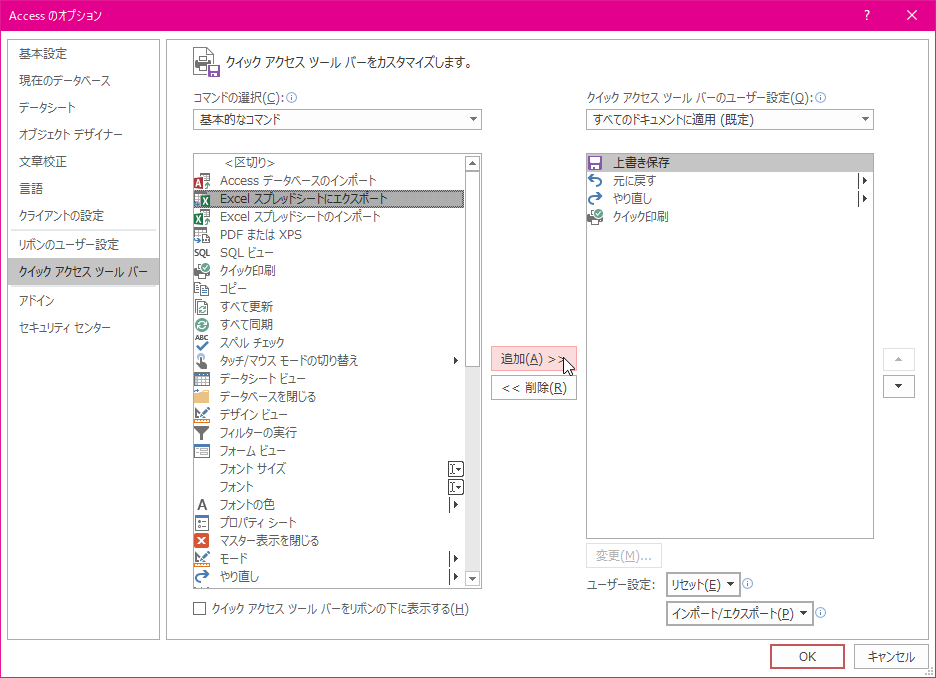
Task: Click the プロパティ シート icon
Action: coord(202,523)
